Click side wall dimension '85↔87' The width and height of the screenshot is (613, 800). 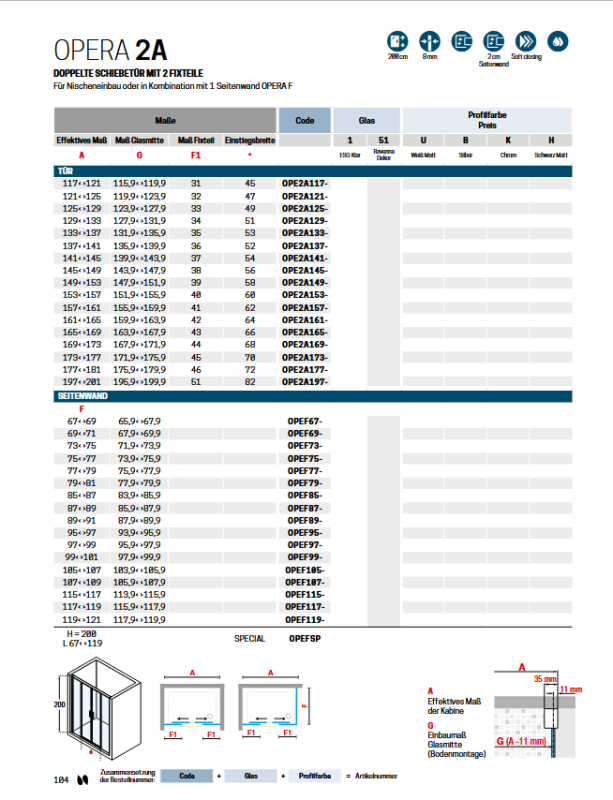(82, 495)
